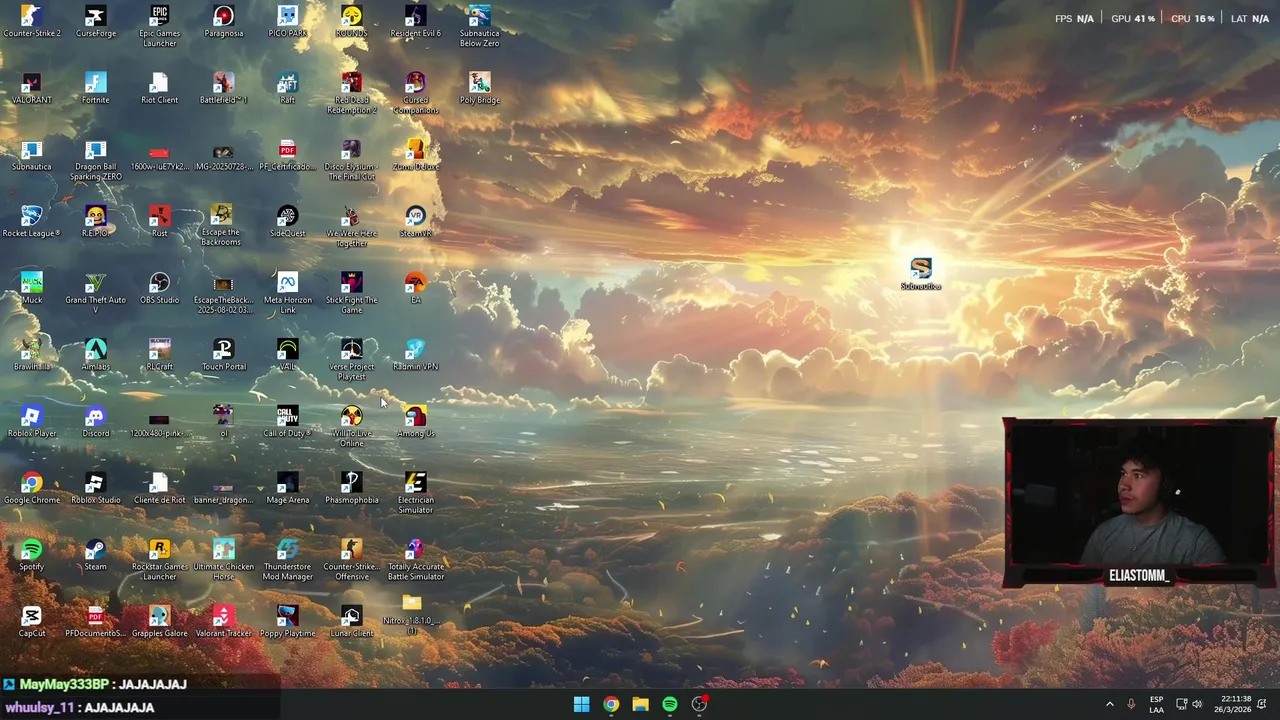Screen dimensions: 1280x720
Task: Select the Resident Evil 6 shortcut
Action: point(415,22)
